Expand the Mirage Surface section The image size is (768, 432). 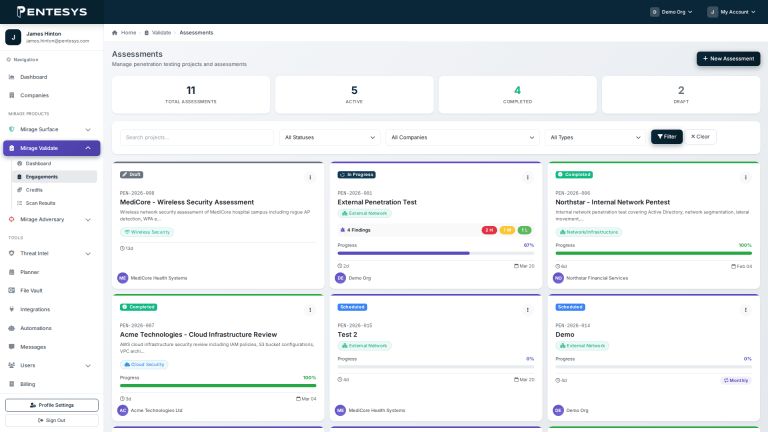[88, 130]
